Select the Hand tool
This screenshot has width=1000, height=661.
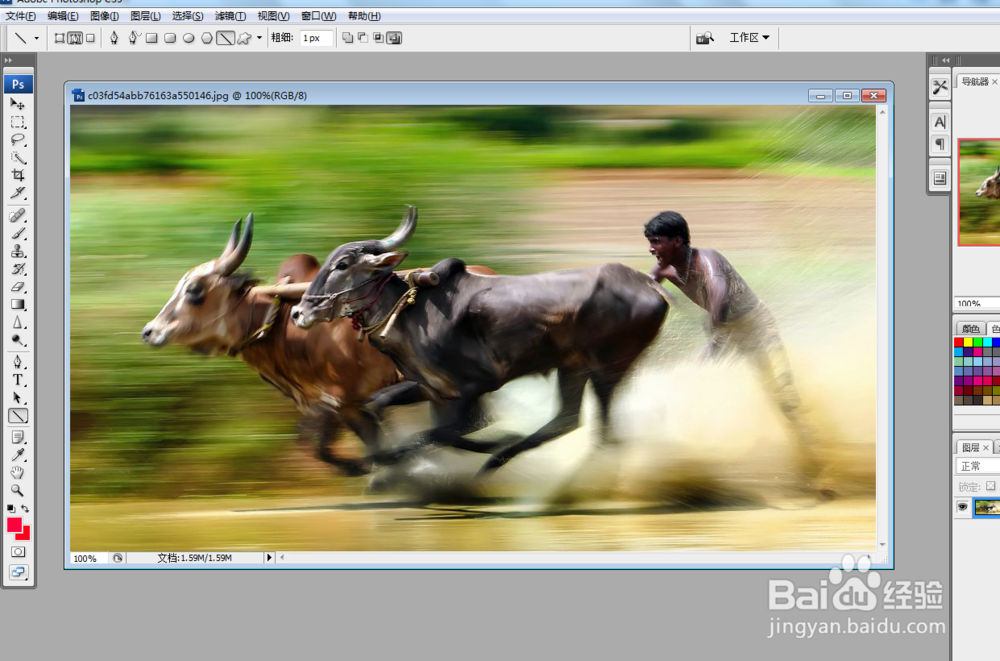18,473
